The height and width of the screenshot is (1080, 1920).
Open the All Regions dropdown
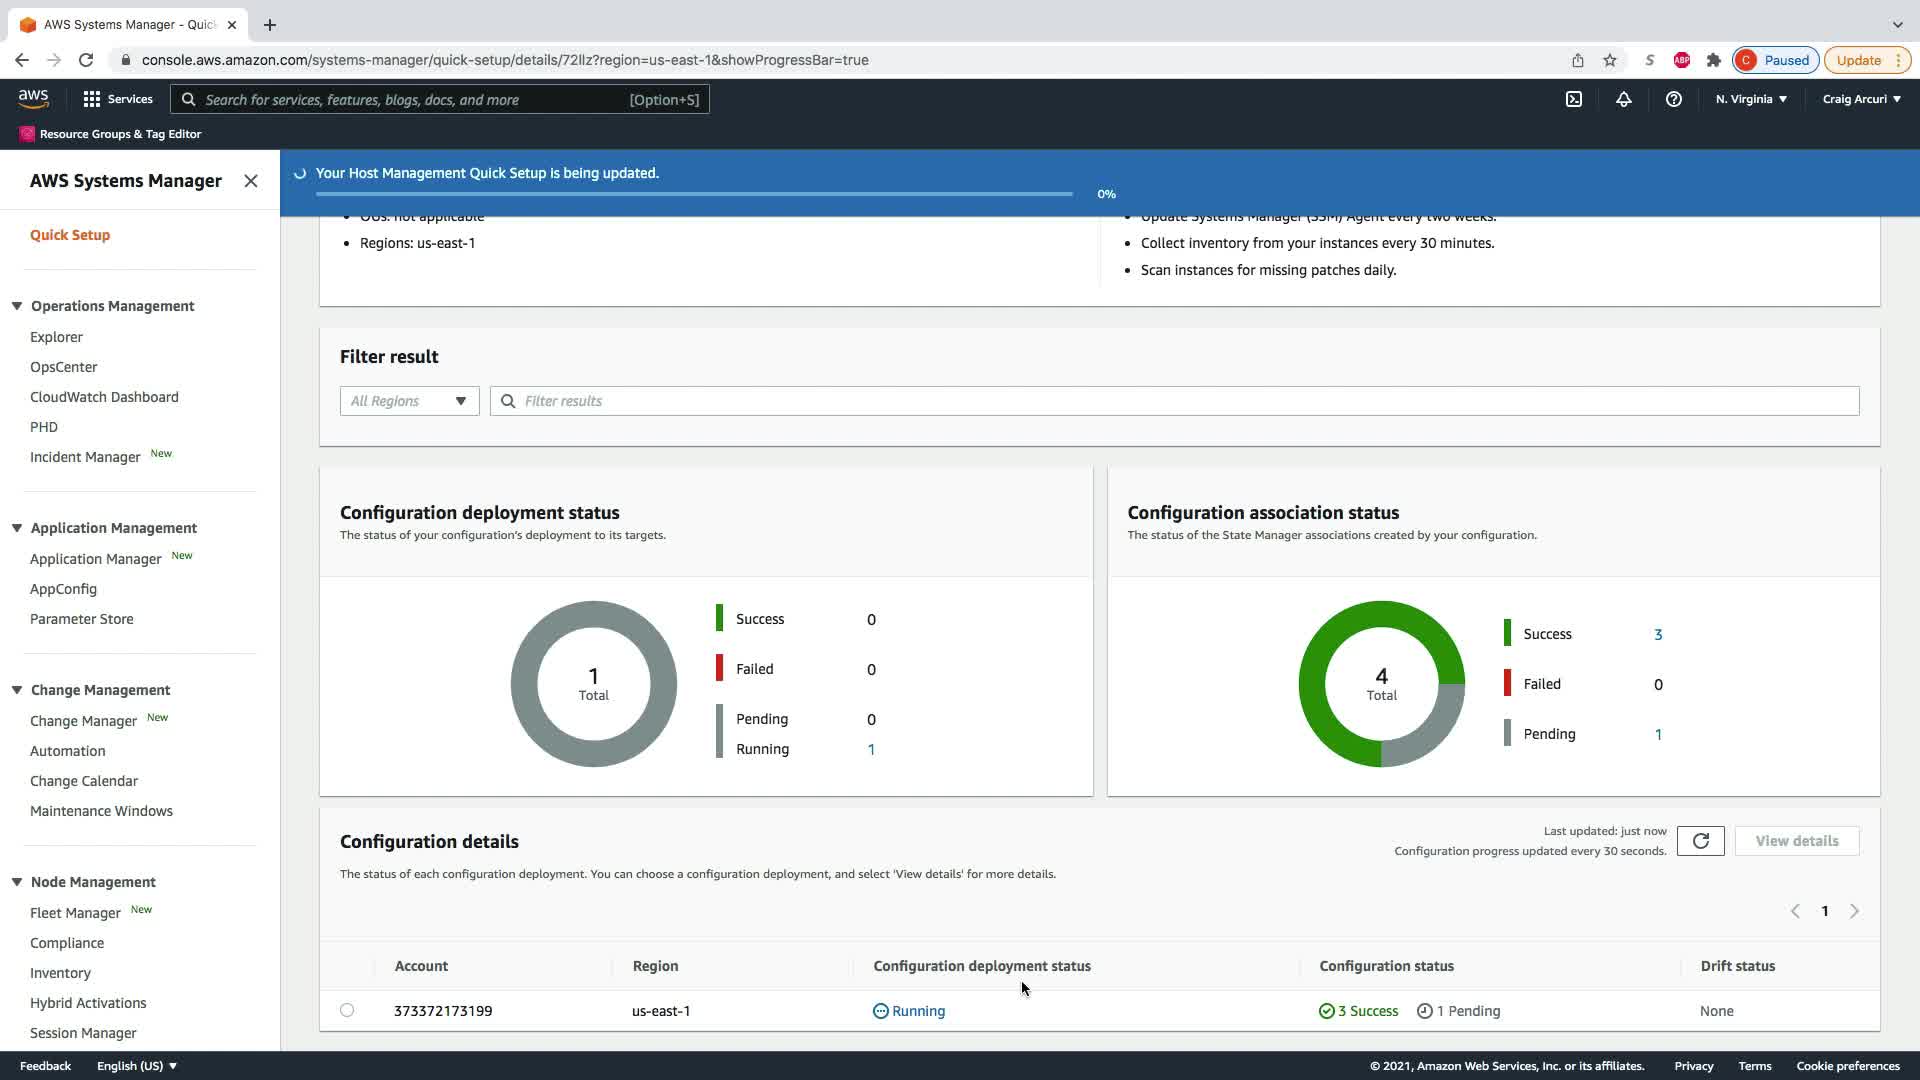click(x=409, y=401)
